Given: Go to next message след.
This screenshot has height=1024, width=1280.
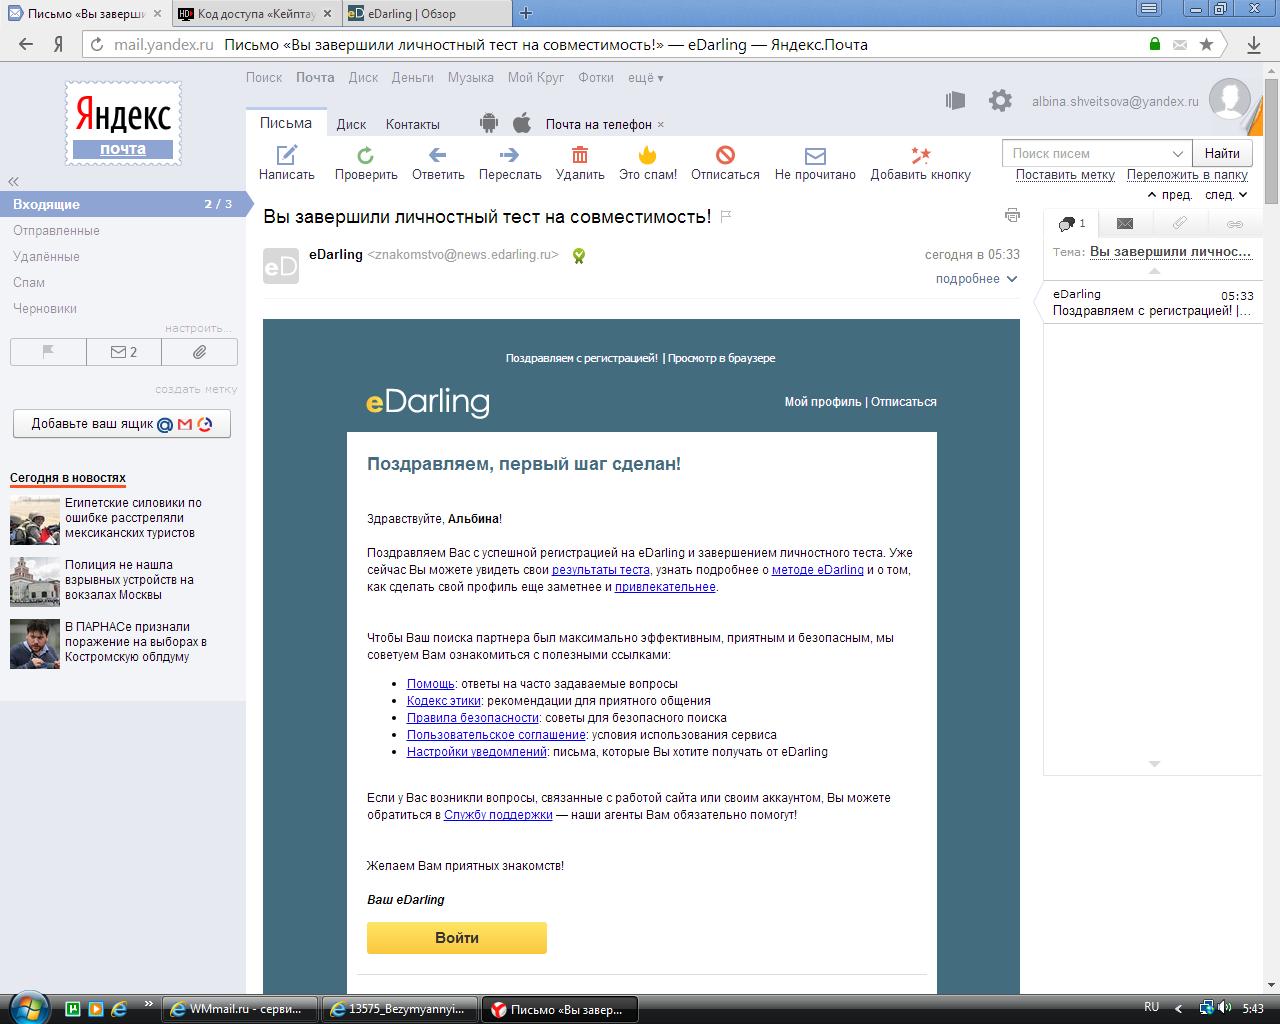Looking at the screenshot, I should point(1226,195).
